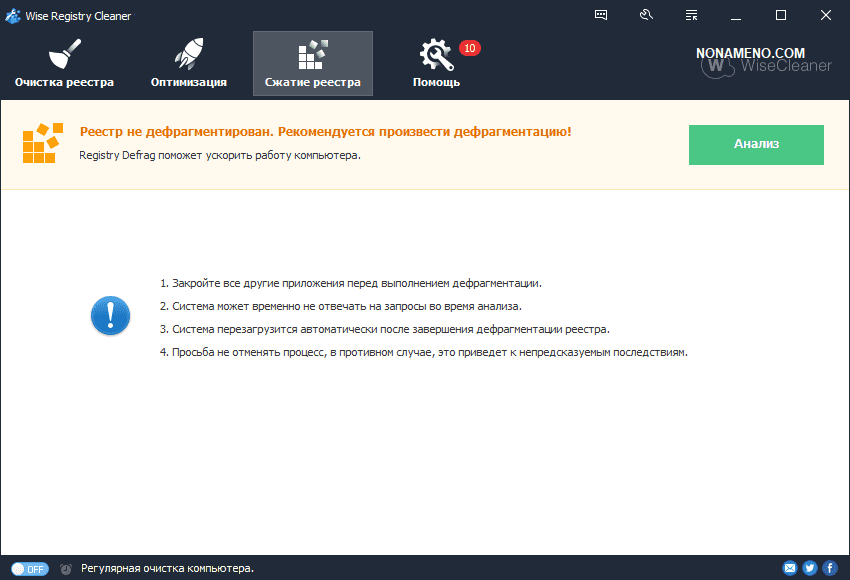Toggle the scheduled cleaning OFF switch
This screenshot has height=580, width=850.
30,568
